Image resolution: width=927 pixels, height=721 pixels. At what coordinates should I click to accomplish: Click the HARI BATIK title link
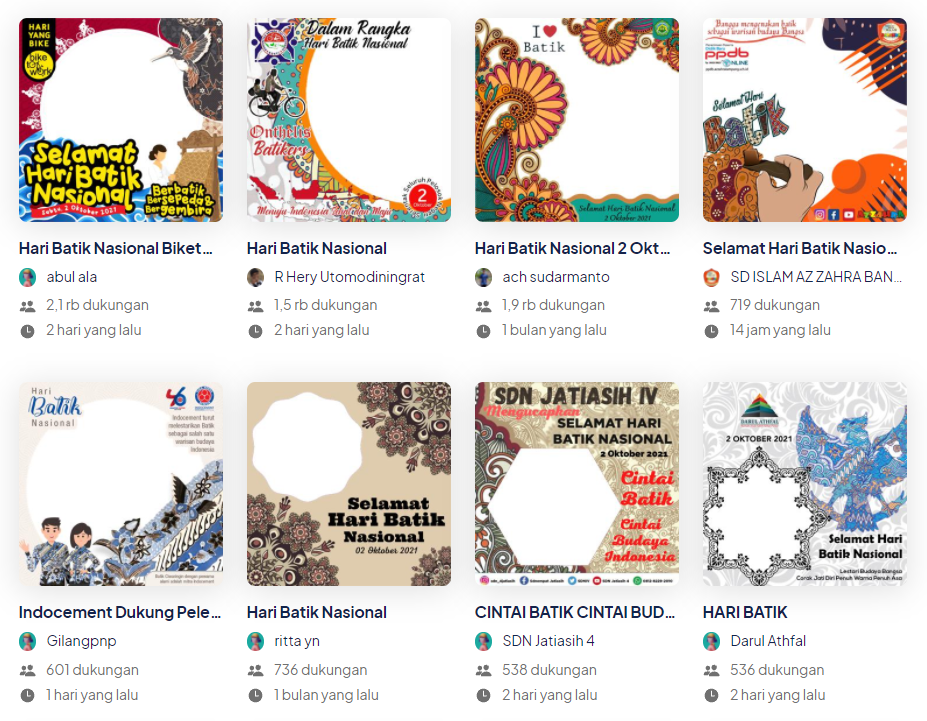[x=745, y=613]
